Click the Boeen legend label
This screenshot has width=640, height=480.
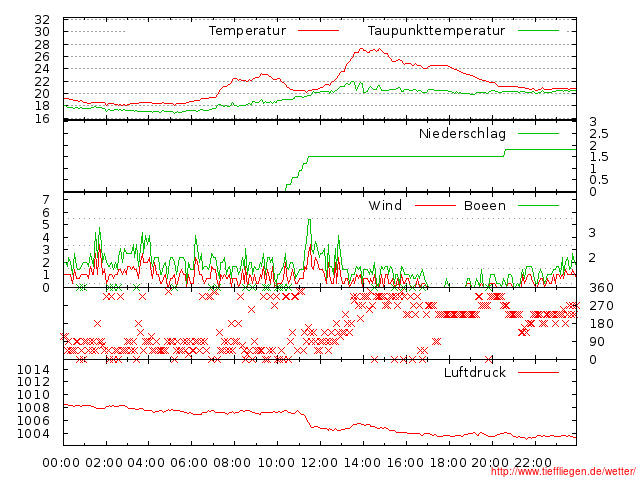click(484, 205)
